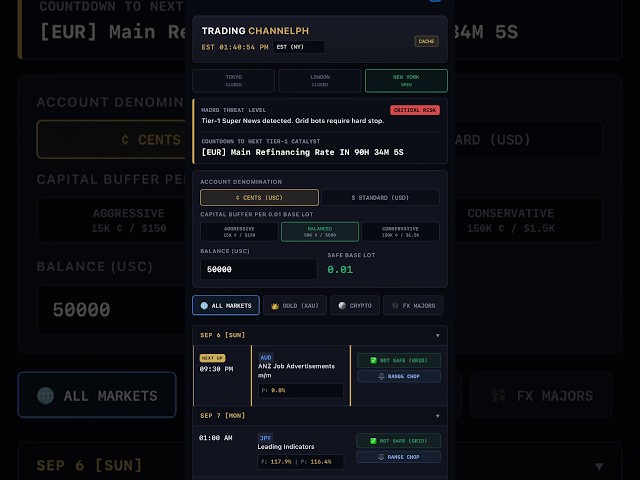
Task: Collapse the SEP 6 [SUN] section arrow
Action: (x=438, y=336)
